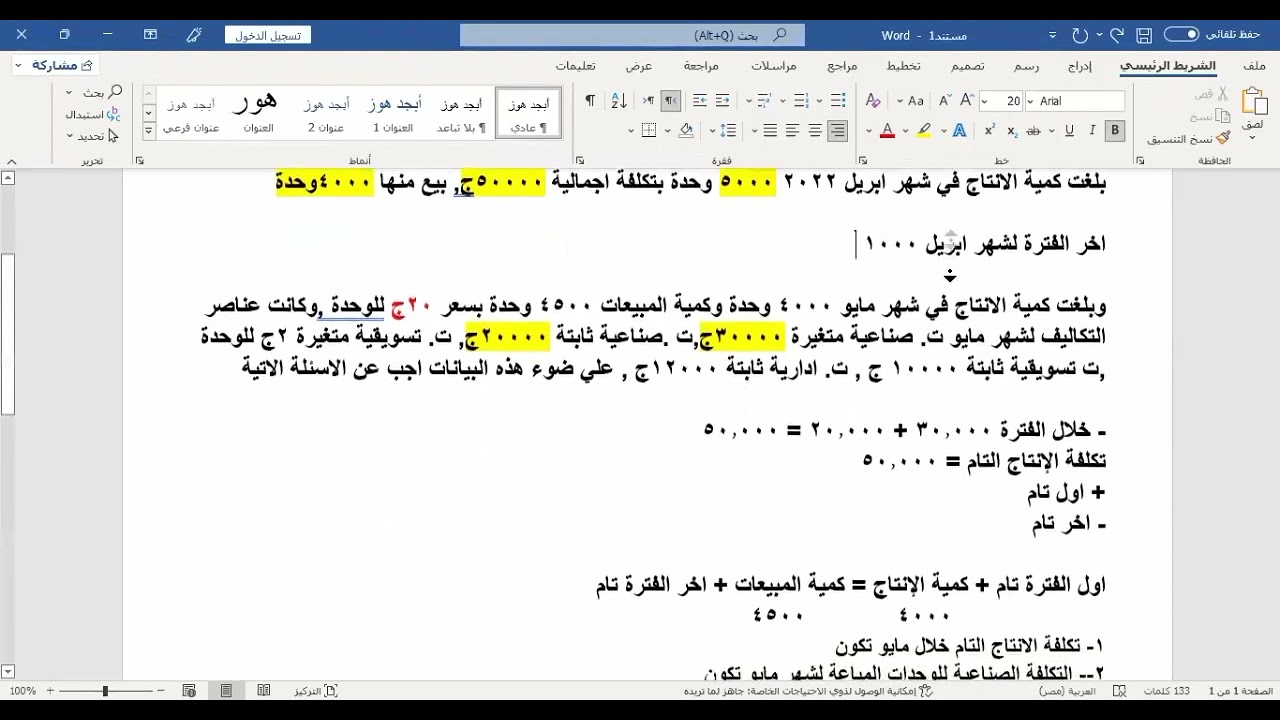Screen dimensions: 1280x720
Task: Apply the red font color
Action: 886,130
